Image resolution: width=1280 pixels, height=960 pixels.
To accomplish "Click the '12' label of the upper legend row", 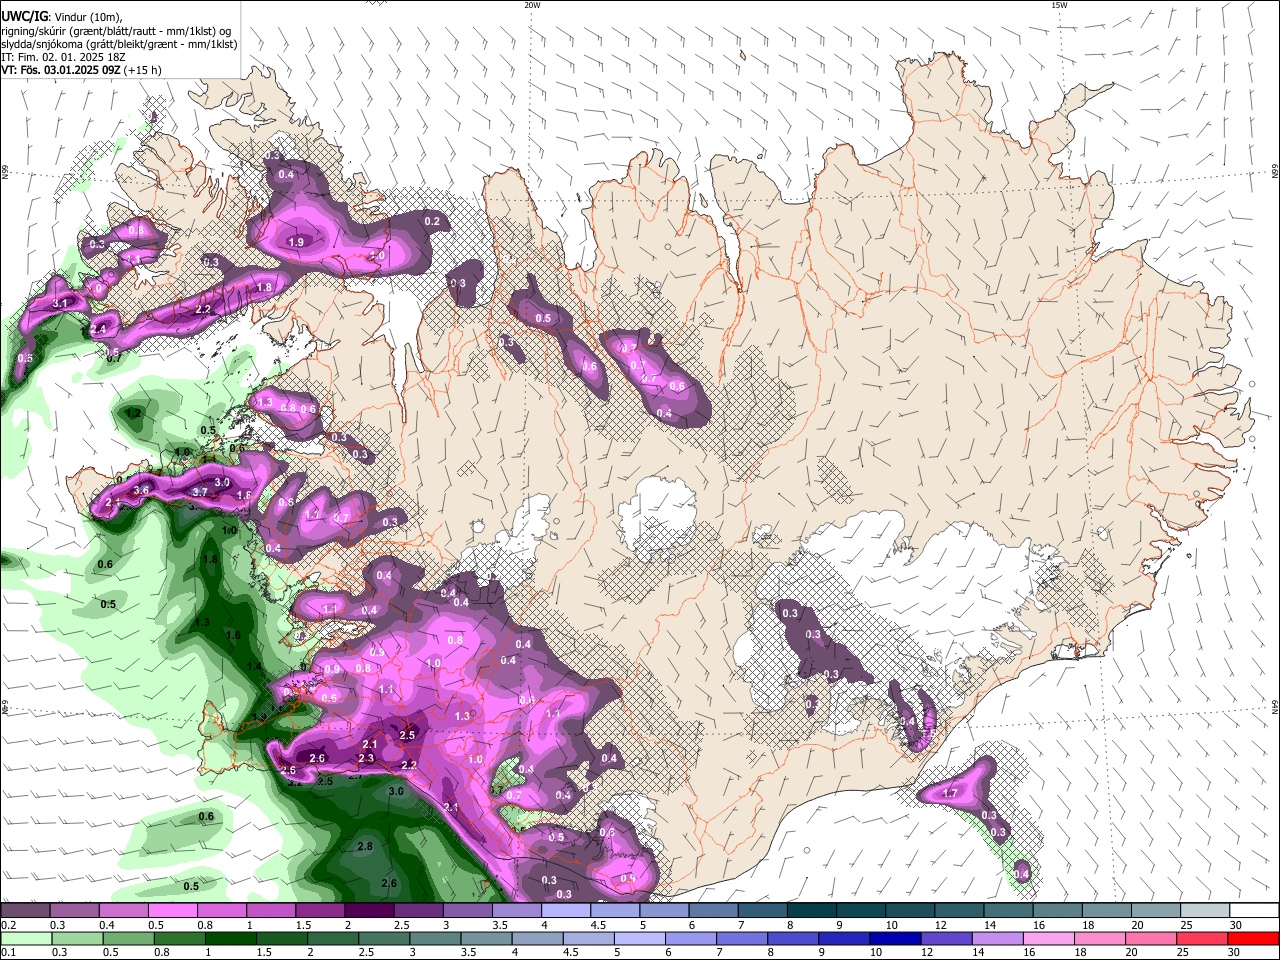I will click(x=941, y=925).
